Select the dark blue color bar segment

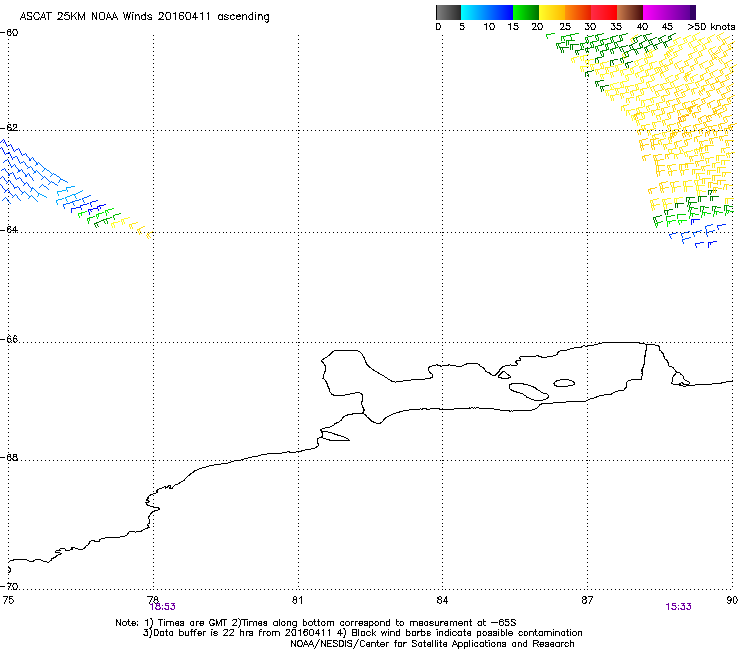(x=500, y=12)
